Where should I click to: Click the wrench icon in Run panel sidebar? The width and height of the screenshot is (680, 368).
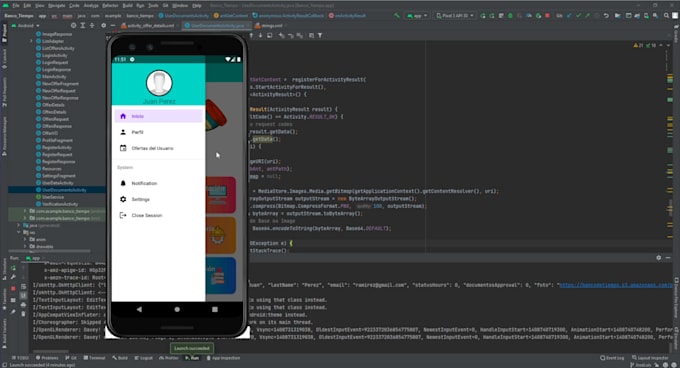coord(13,277)
